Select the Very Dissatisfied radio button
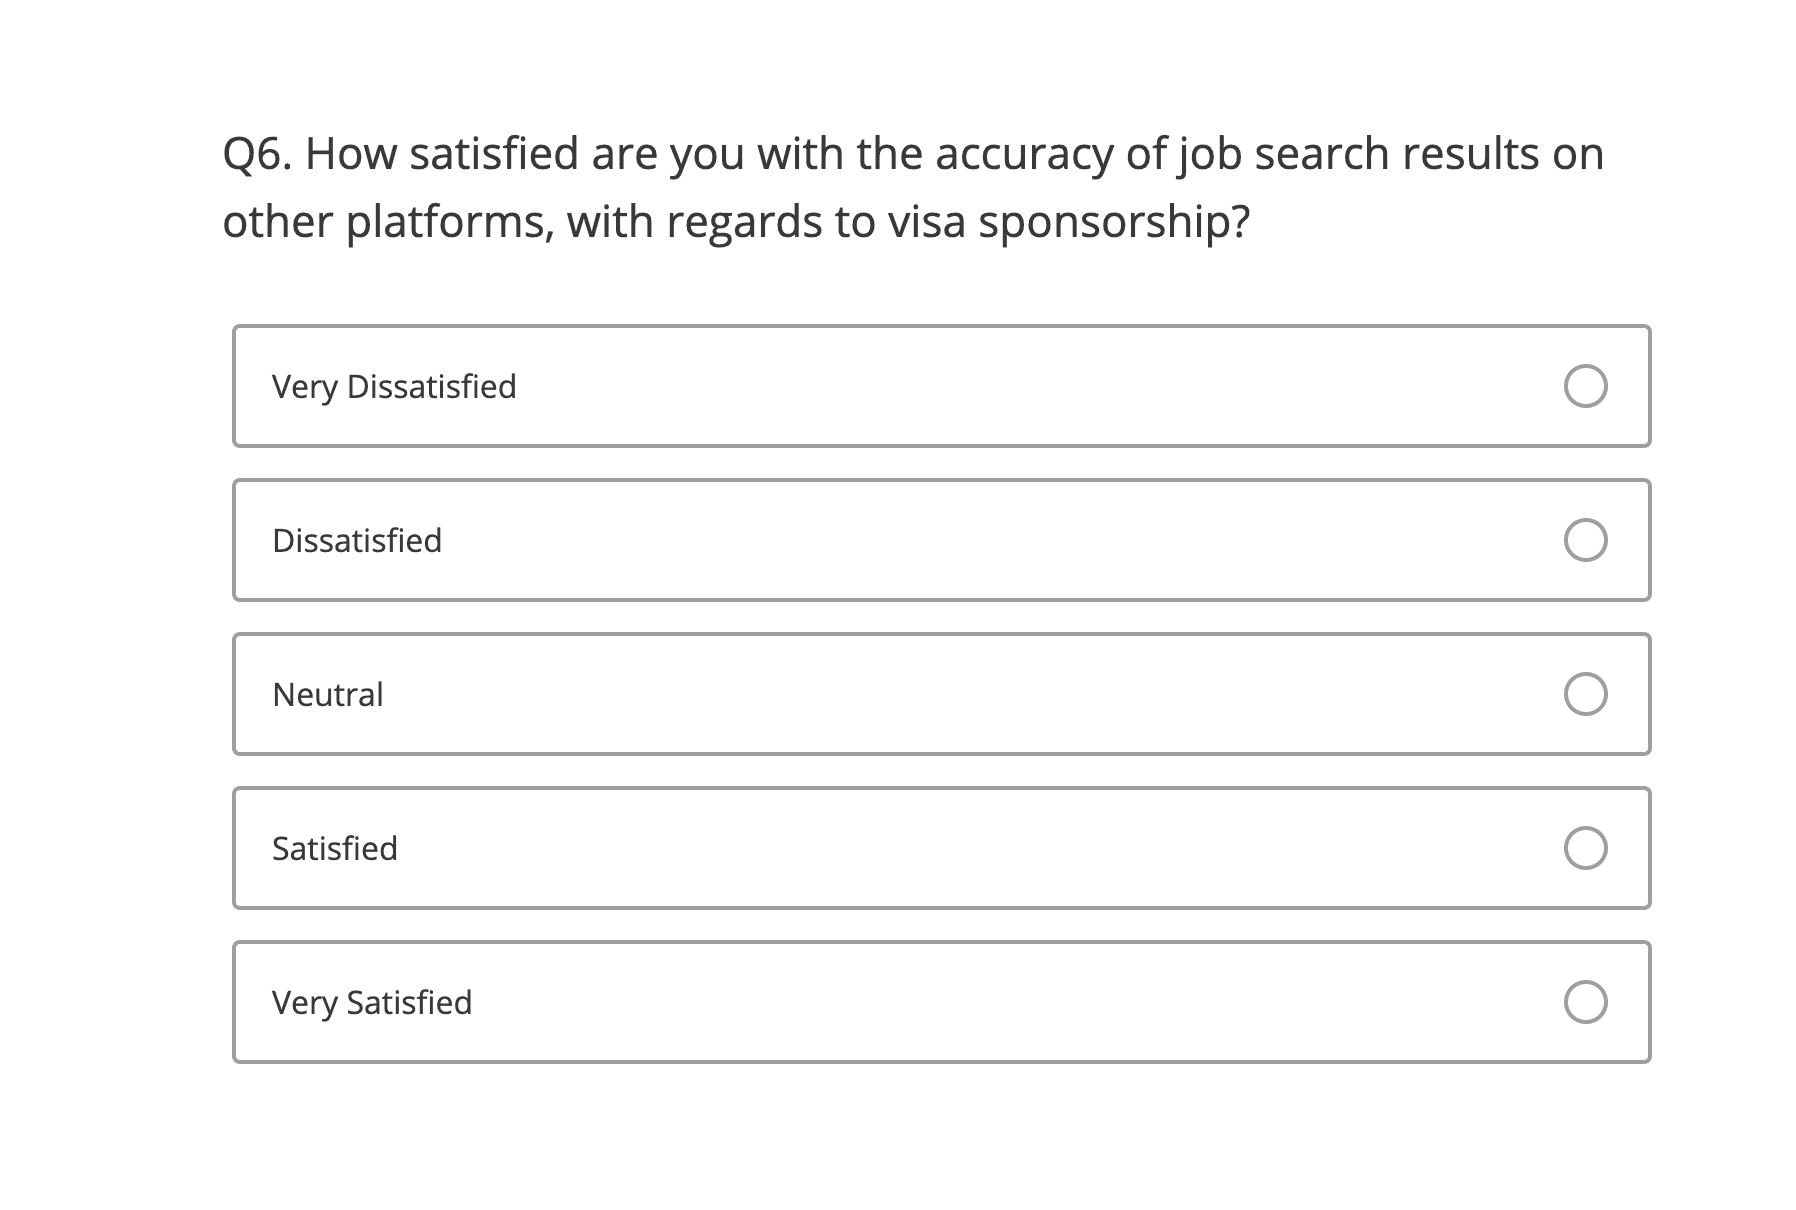The height and width of the screenshot is (1210, 1796). click(x=1585, y=386)
